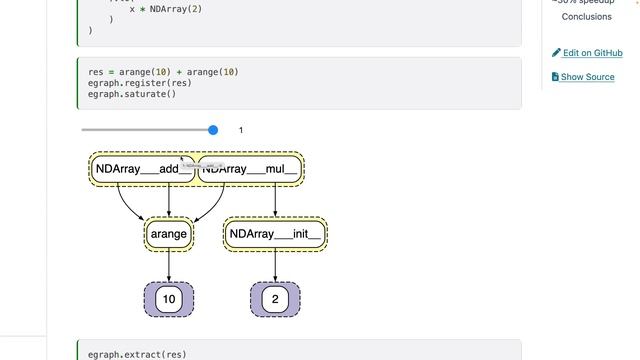This screenshot has height=360, width=640.
Task: Click the file icon beside Show Source
Action: [x=555, y=77]
